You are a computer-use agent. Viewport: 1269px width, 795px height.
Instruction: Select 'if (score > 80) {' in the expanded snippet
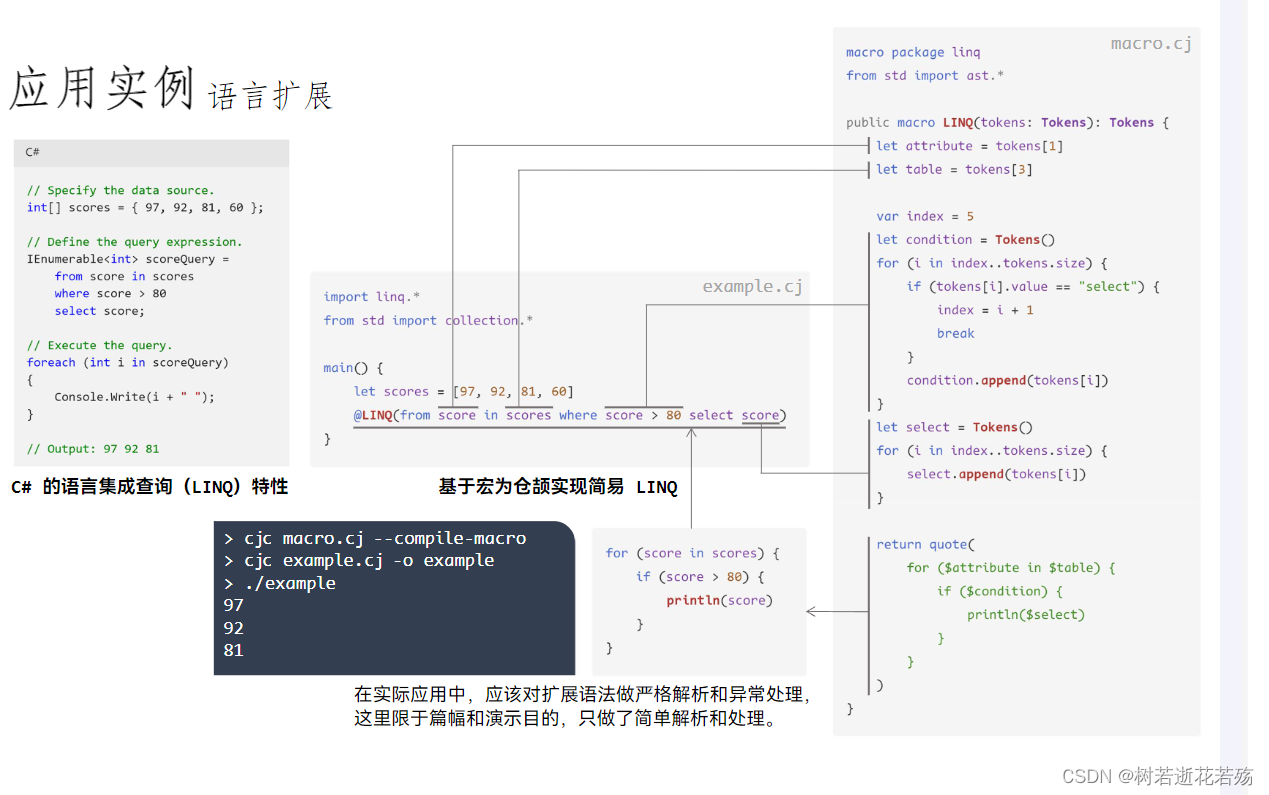click(x=700, y=577)
